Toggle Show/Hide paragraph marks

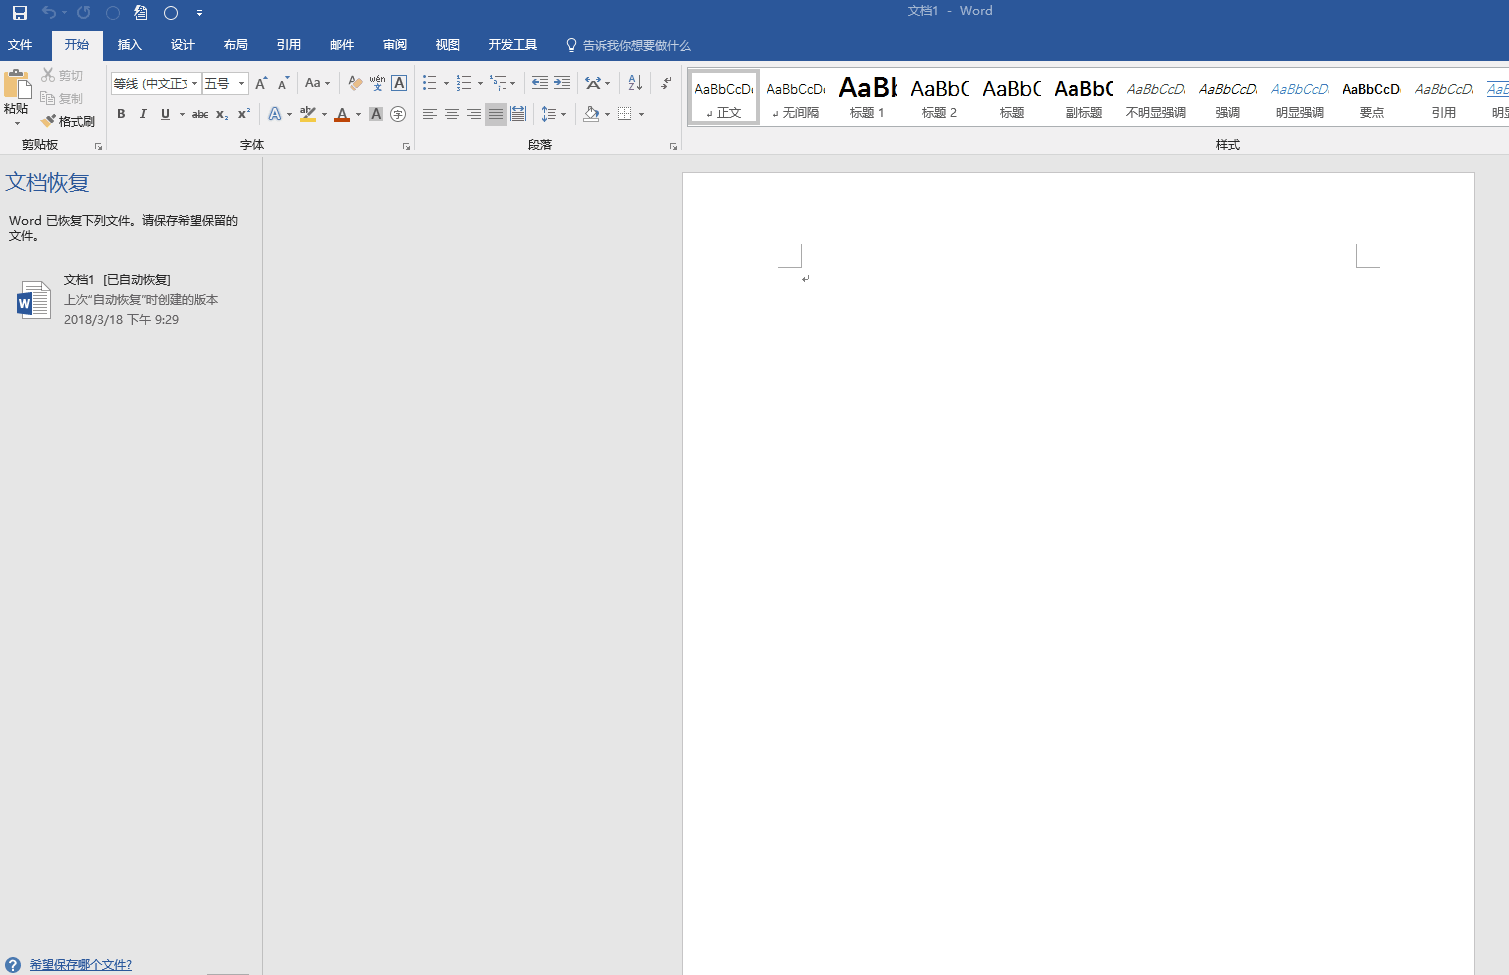666,83
